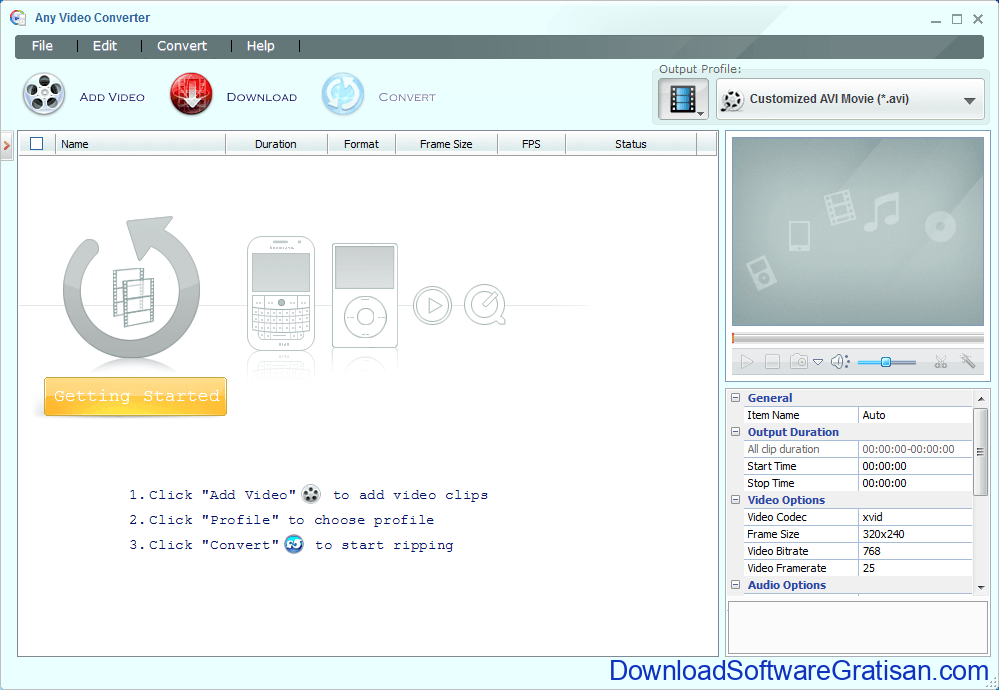Screen dimensions: 999x690
Task: Click the FPS column header
Action: click(531, 144)
